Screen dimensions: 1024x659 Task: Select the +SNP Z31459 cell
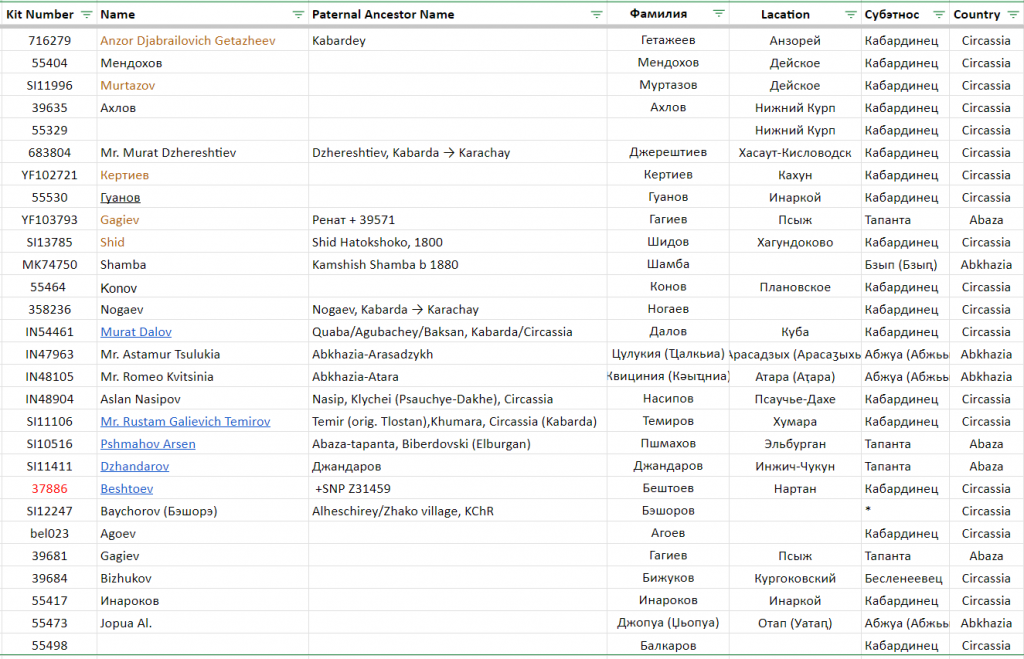tap(353, 489)
